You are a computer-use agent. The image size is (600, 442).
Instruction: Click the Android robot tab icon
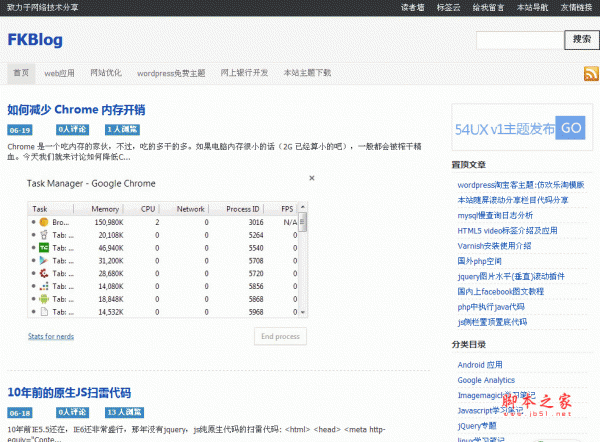[x=44, y=299]
